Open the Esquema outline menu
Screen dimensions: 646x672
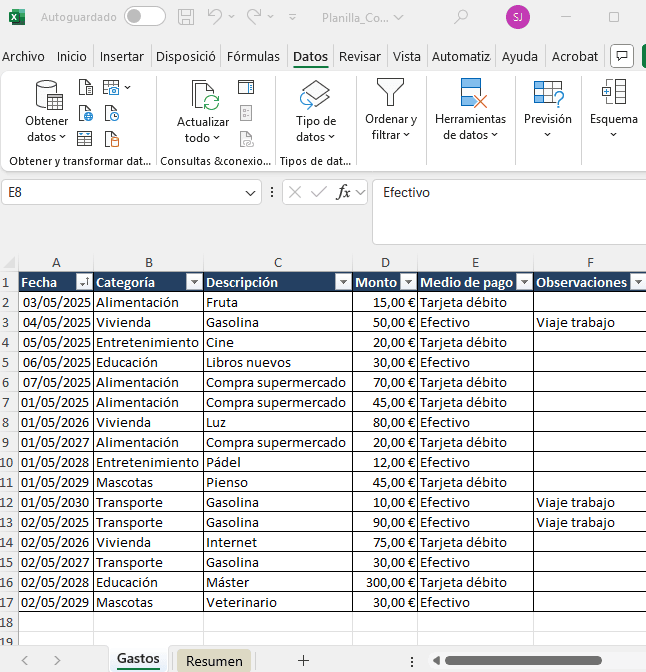pos(613,112)
